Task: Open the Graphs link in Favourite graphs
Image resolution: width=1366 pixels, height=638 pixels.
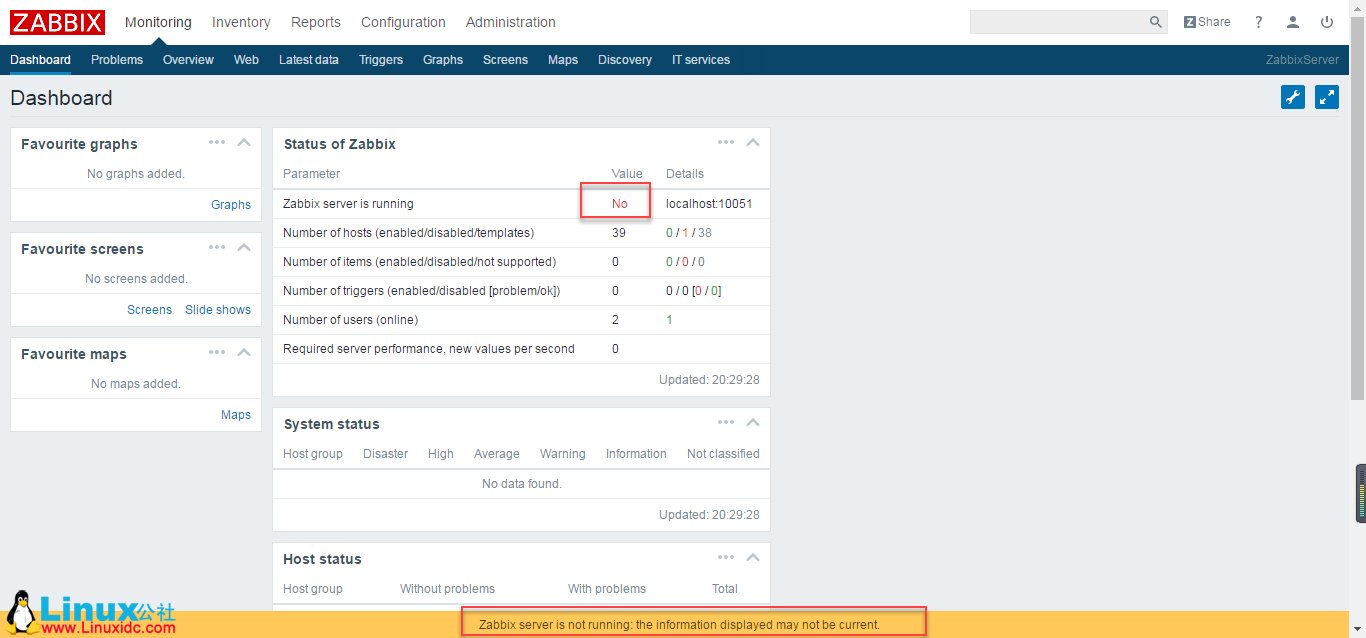Action: tap(231, 204)
